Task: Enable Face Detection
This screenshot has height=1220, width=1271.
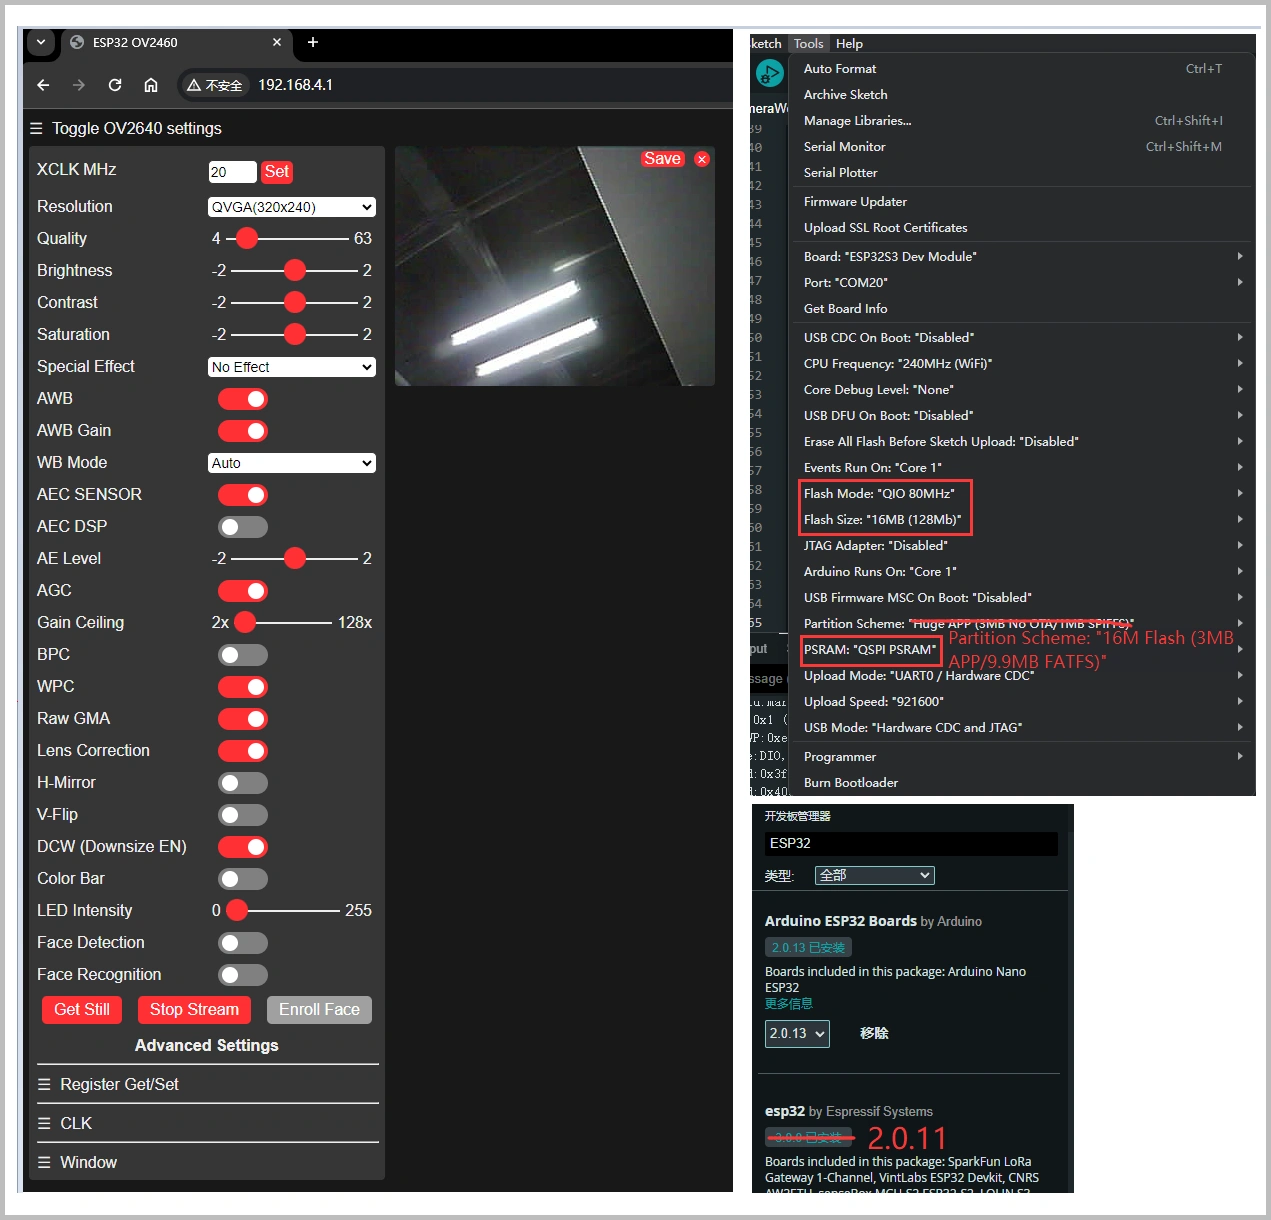Action: [242, 942]
